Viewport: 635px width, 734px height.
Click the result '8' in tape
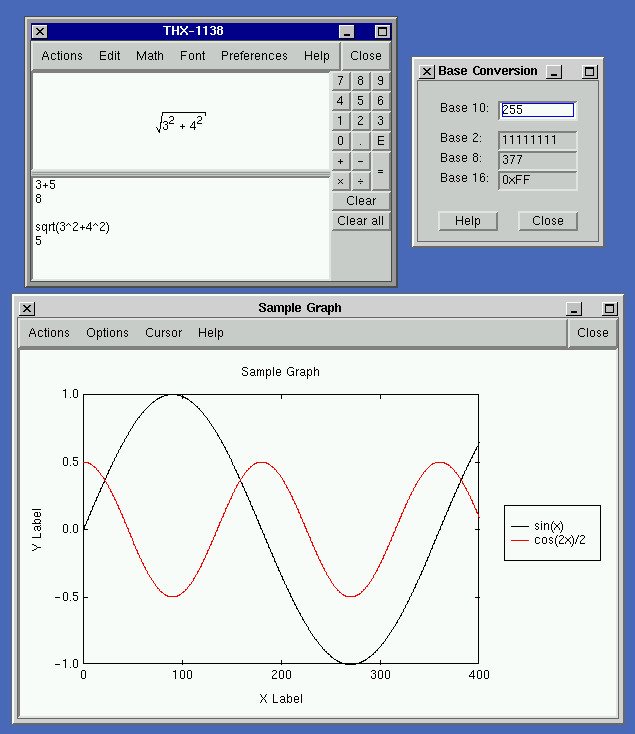(x=38, y=199)
